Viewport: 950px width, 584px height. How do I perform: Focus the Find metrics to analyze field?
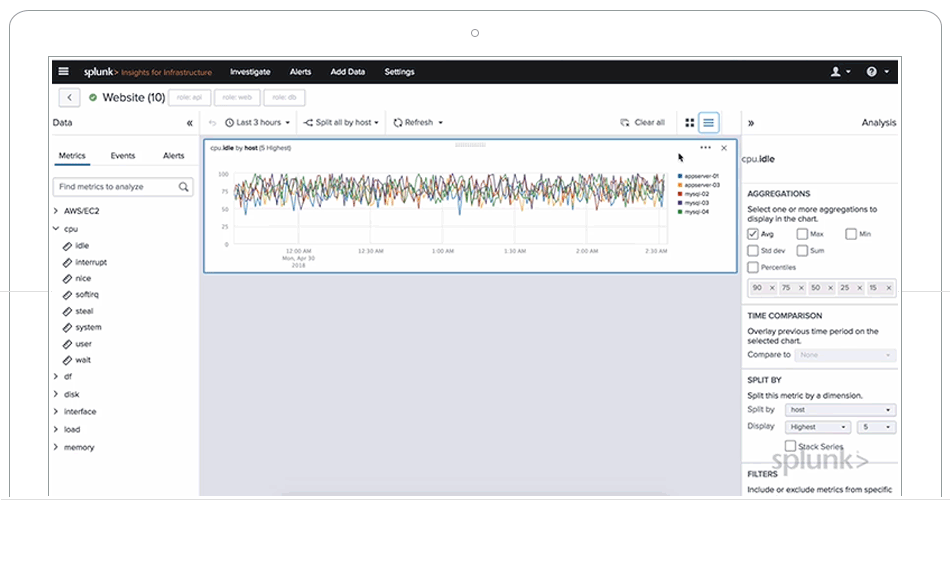123,187
